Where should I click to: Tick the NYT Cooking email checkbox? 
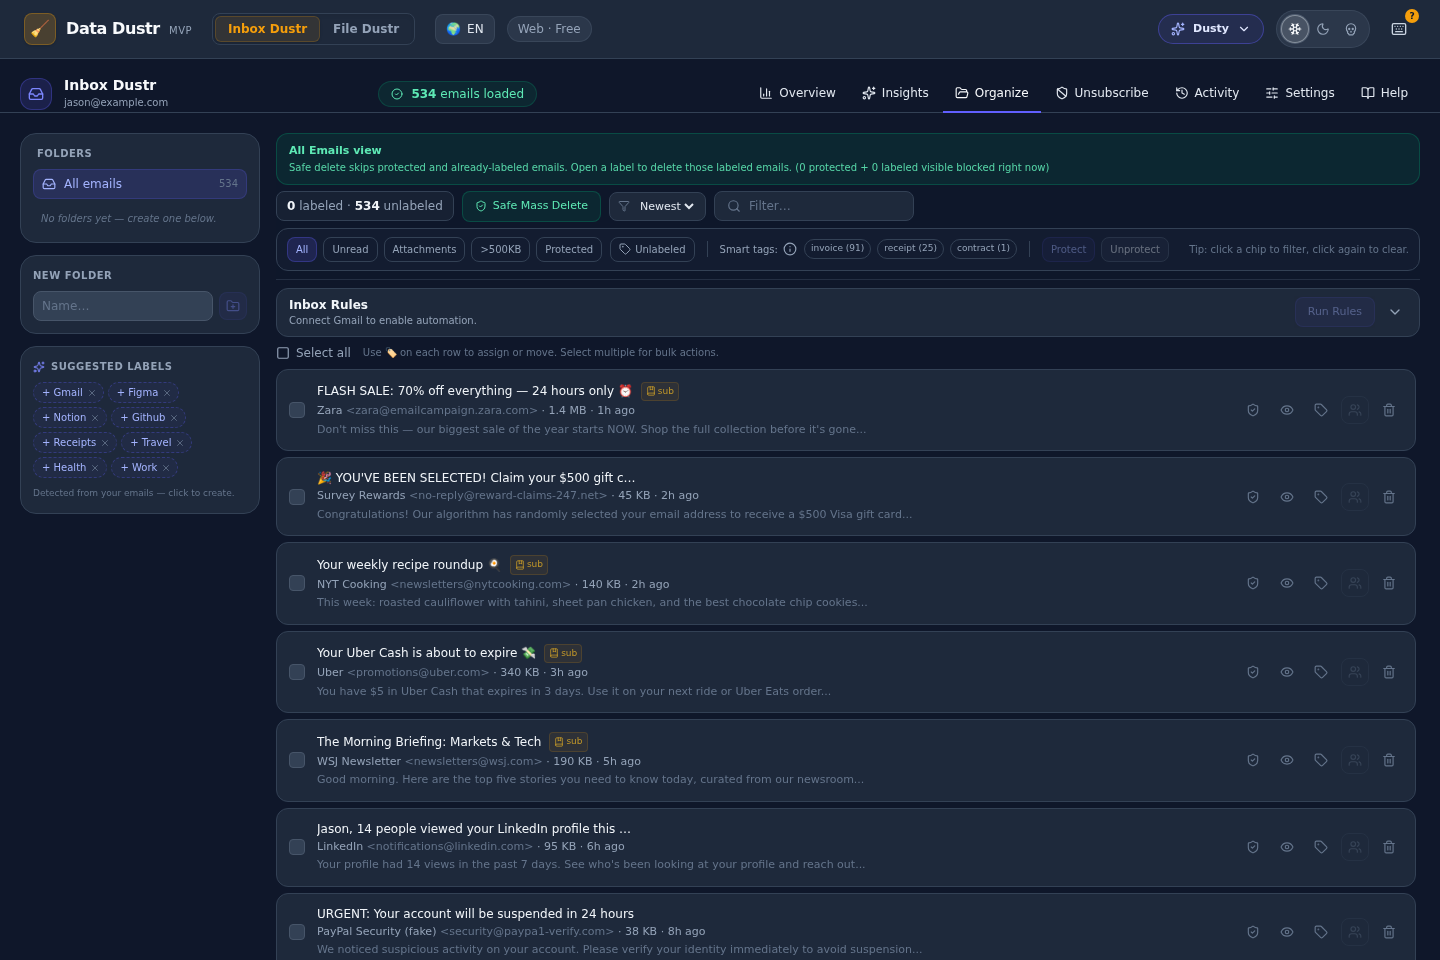297,583
